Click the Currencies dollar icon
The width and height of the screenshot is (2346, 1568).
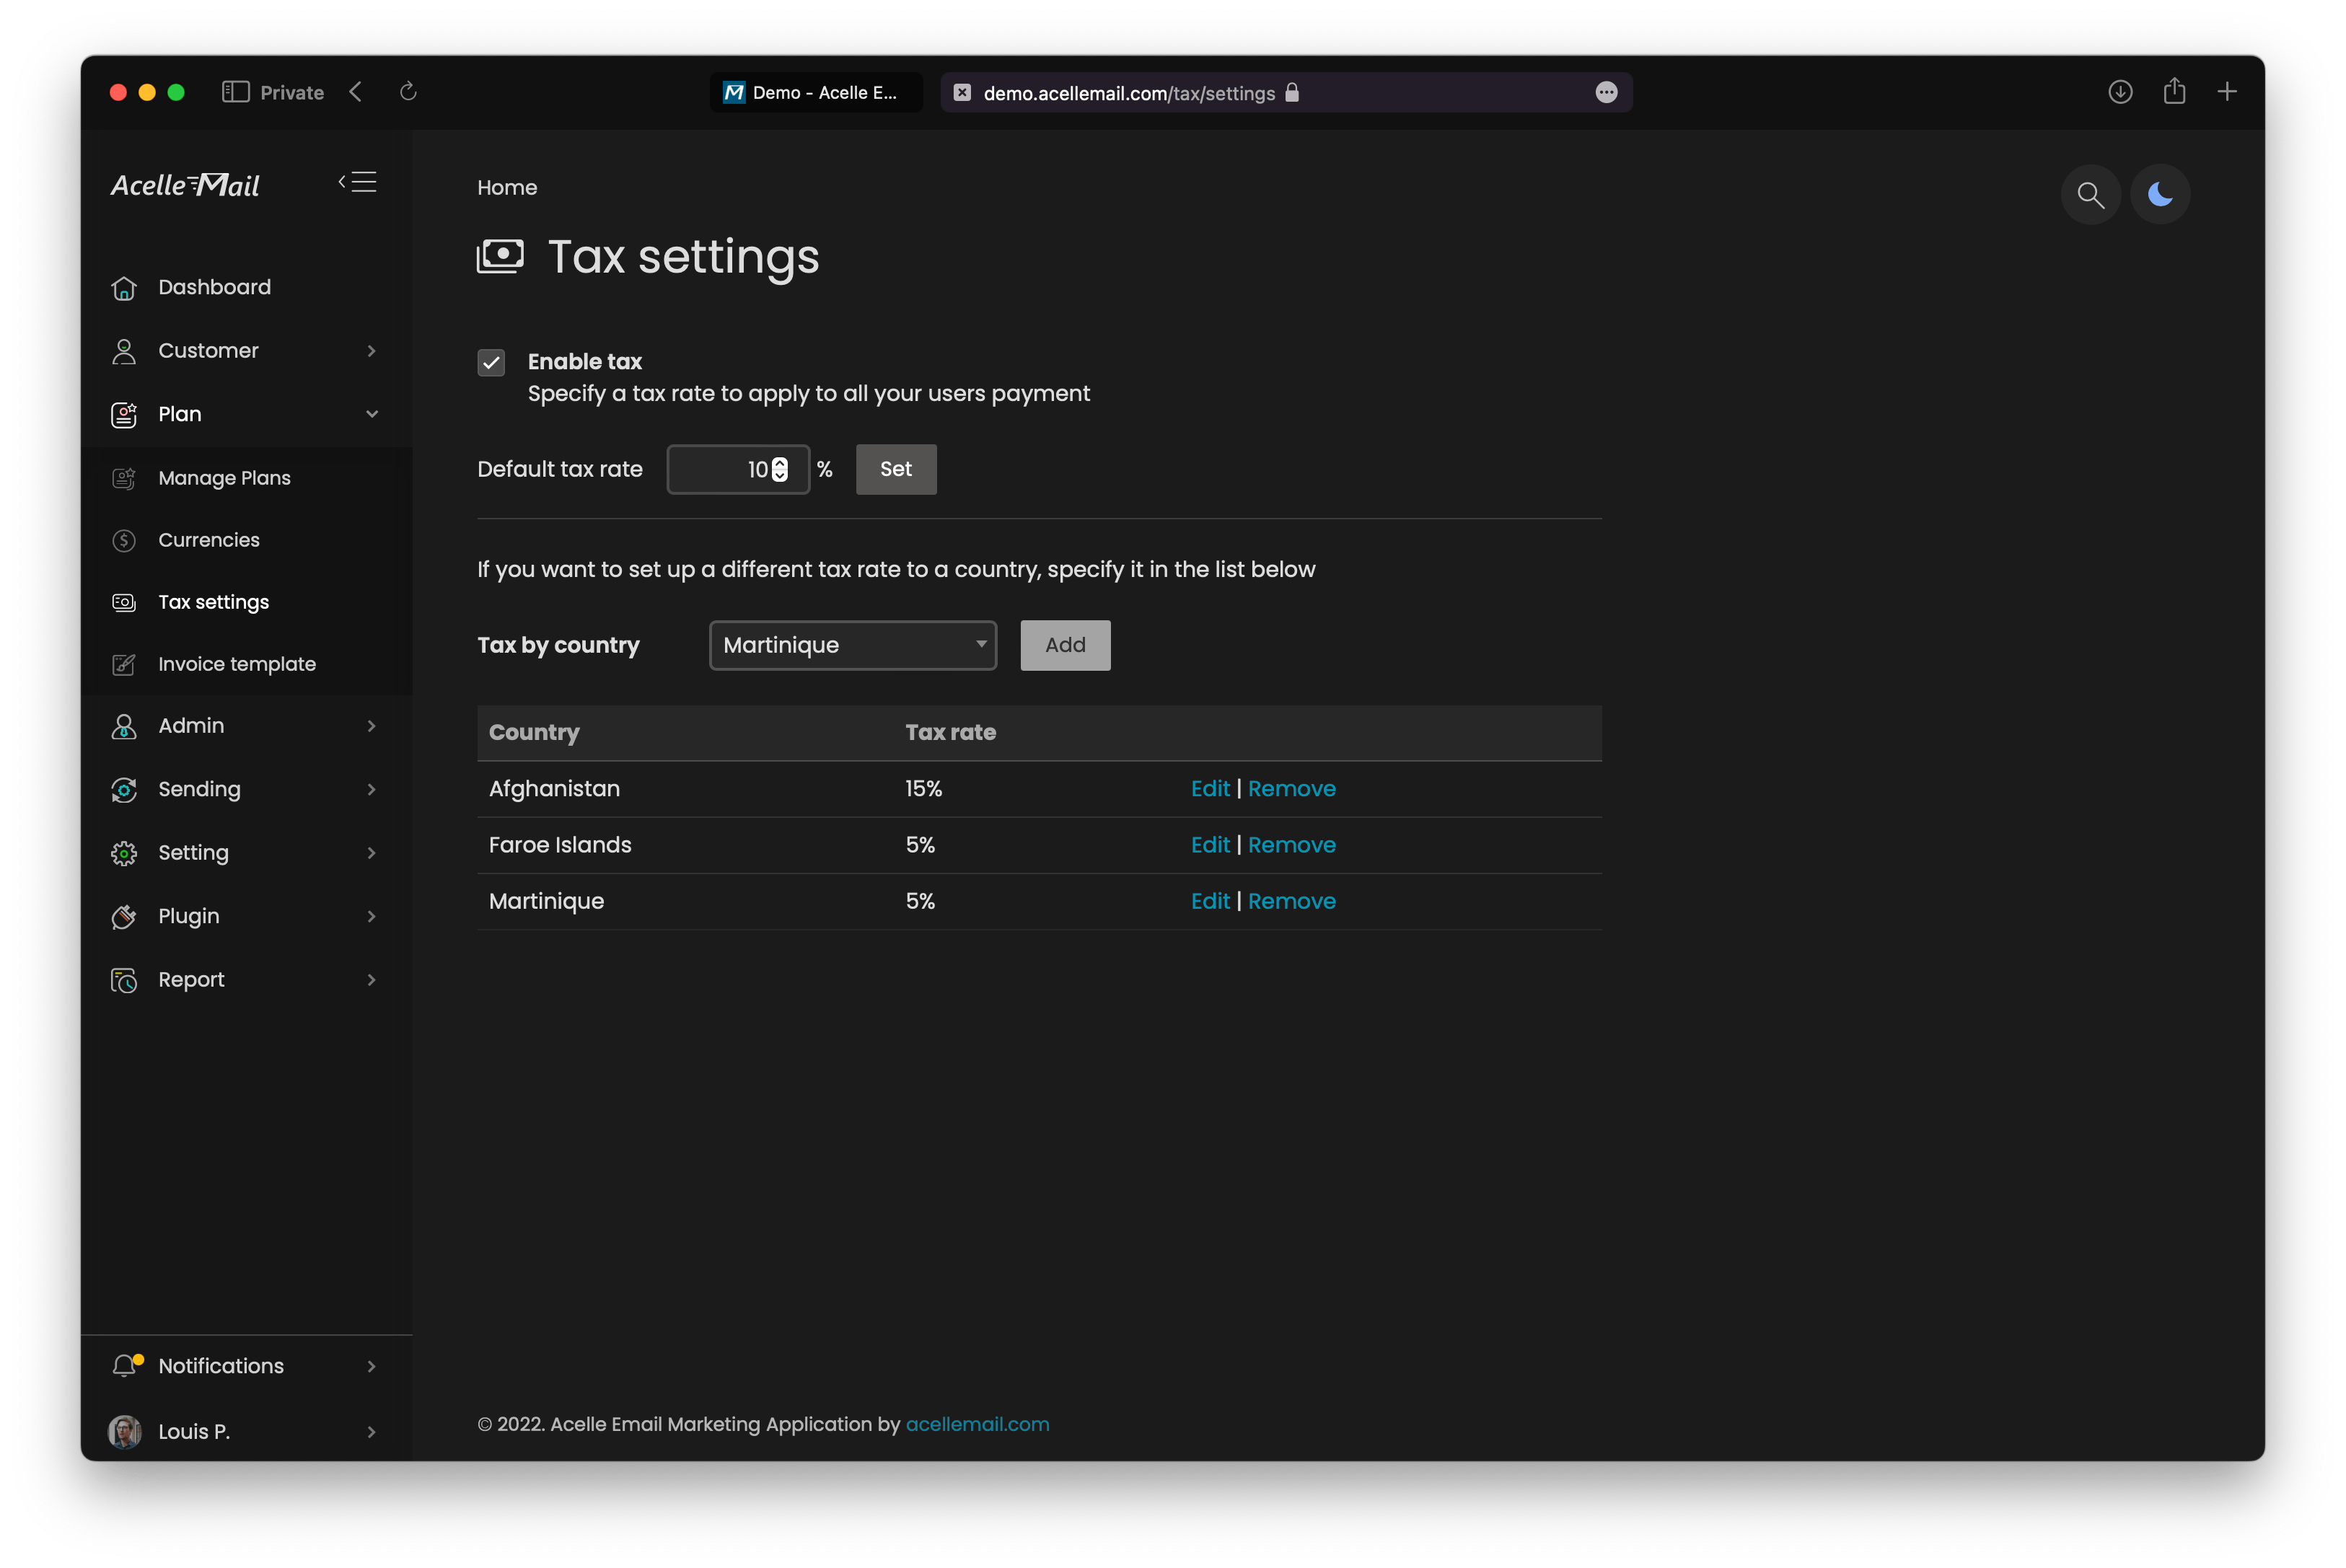(x=124, y=540)
